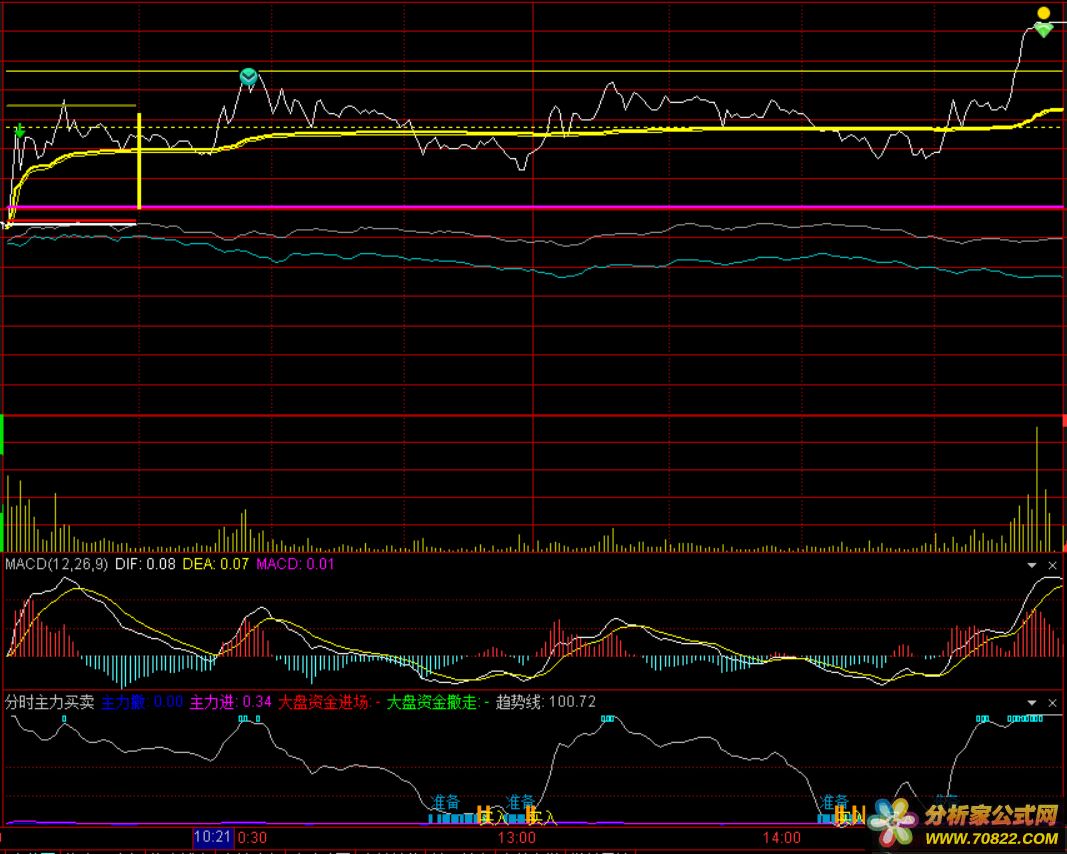Close the MACD indicator panel

coord(1052,565)
